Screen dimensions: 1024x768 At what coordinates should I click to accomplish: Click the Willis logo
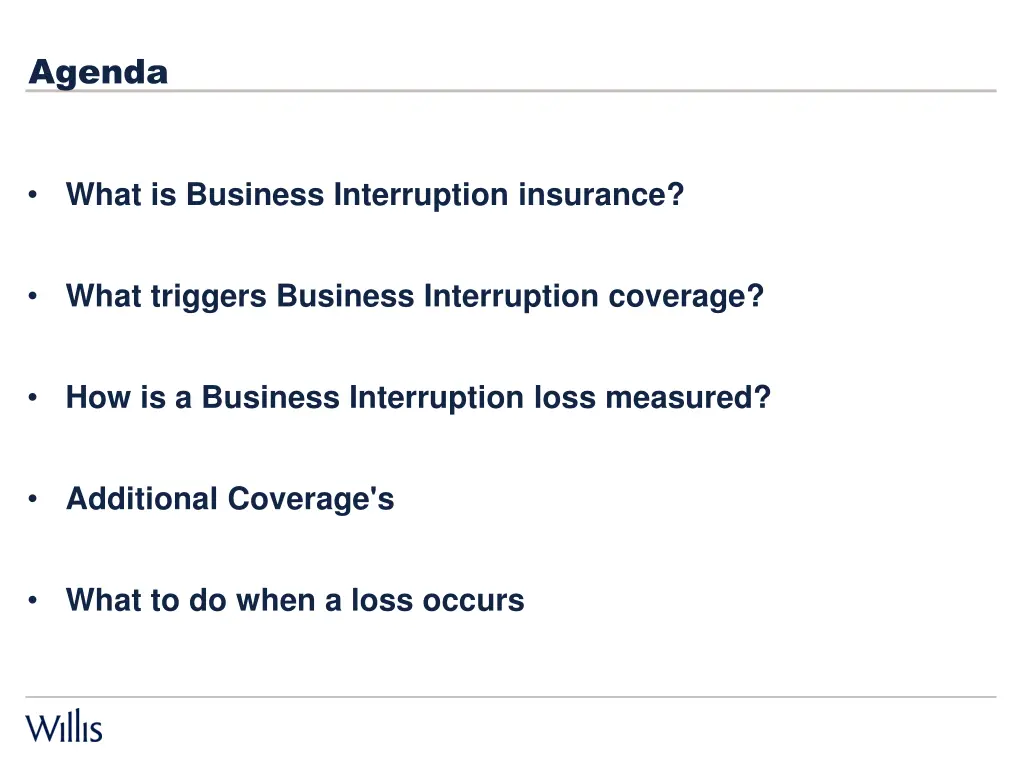point(64,726)
